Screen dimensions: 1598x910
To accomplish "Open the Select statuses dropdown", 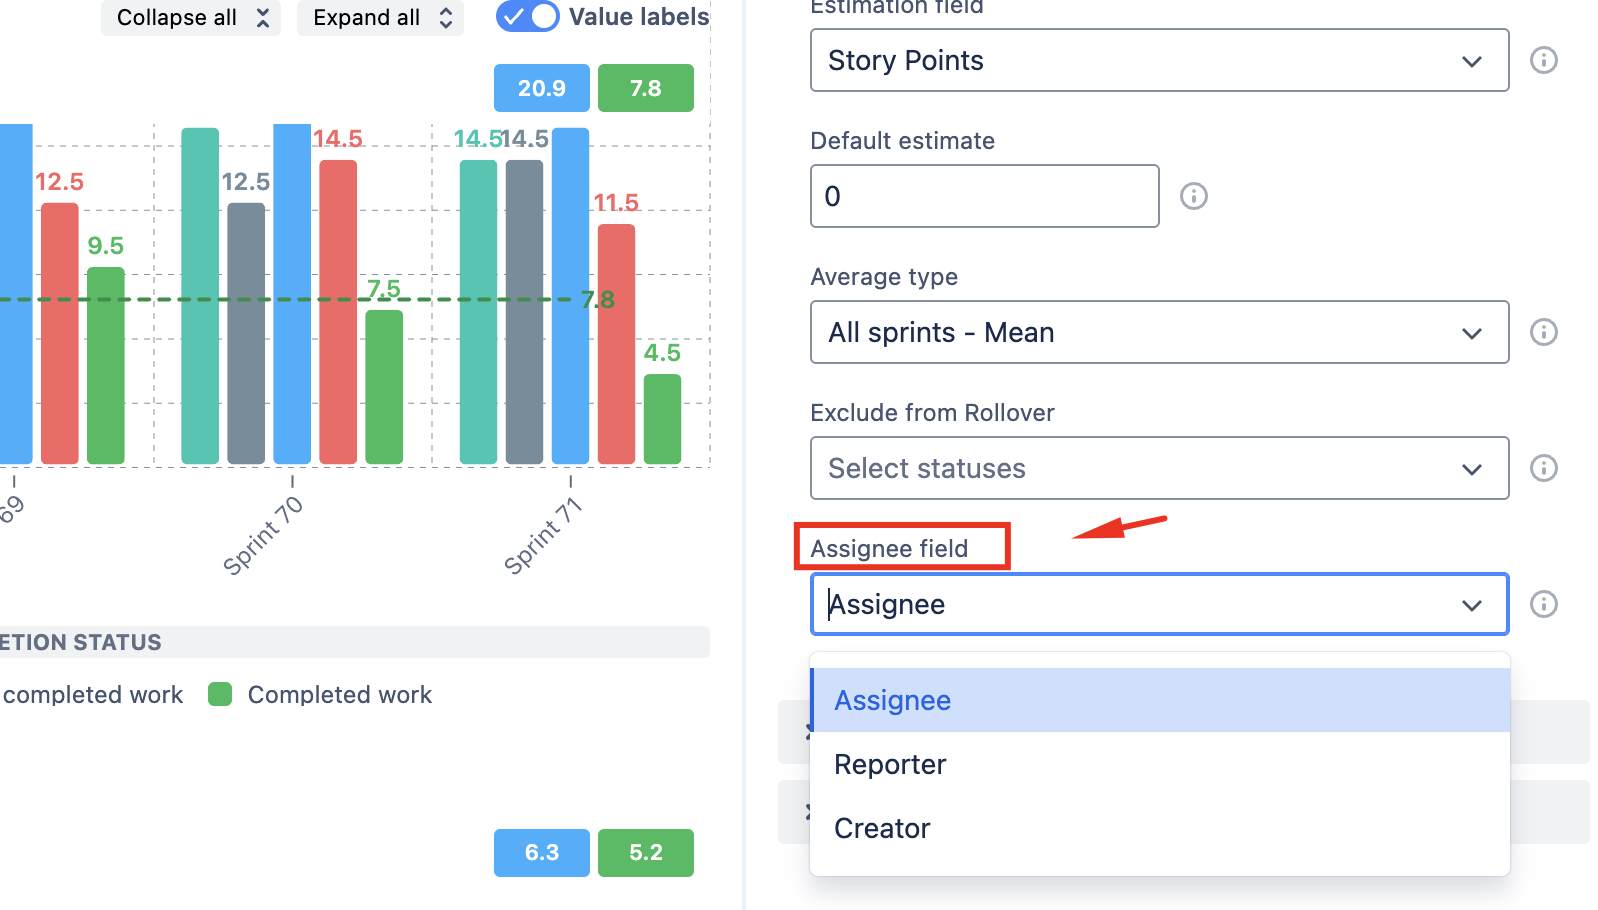I will pyautogui.click(x=1158, y=468).
